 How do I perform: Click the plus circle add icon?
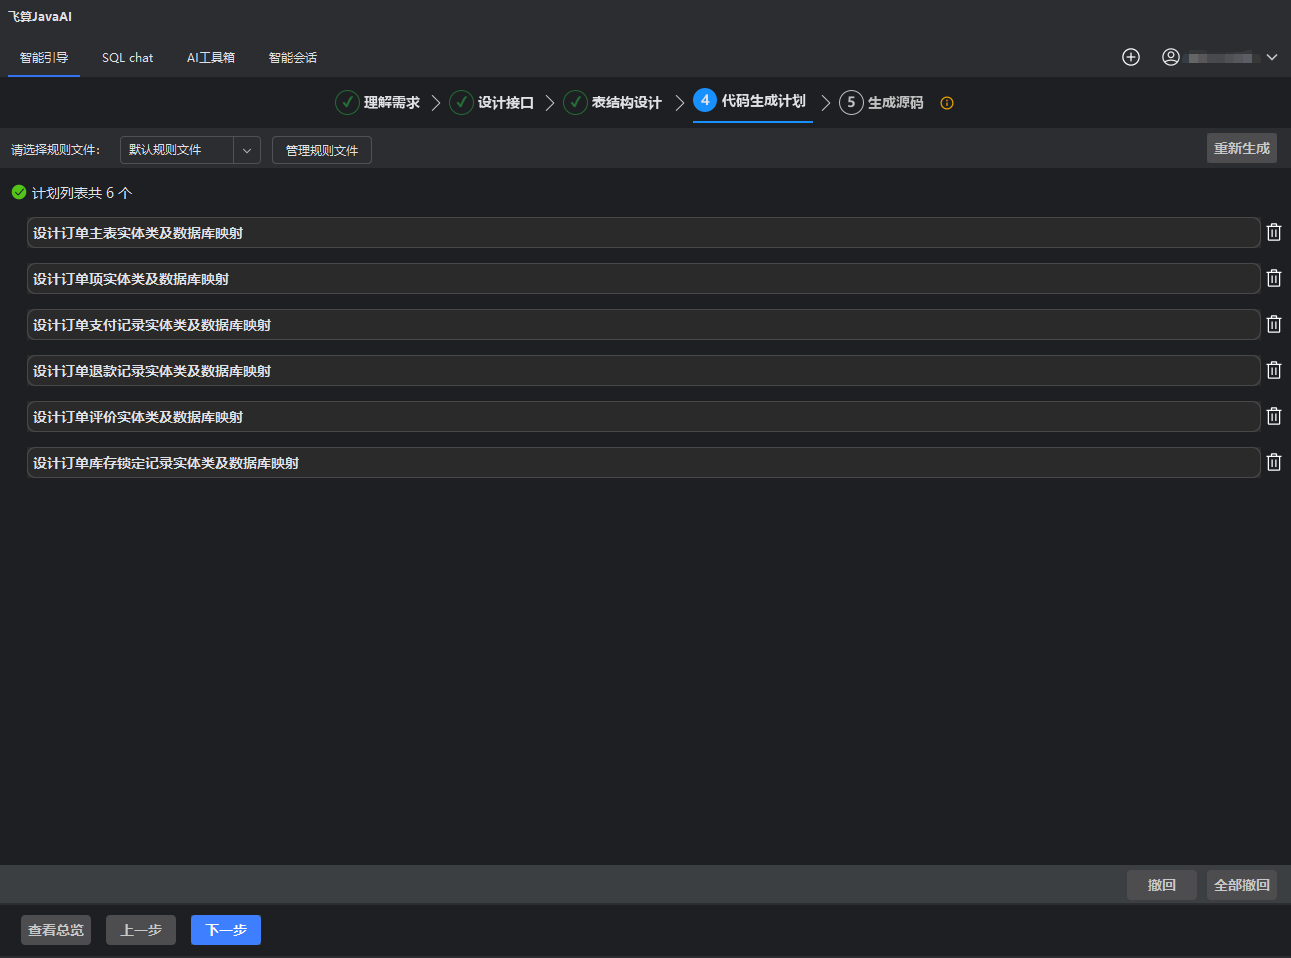pos(1131,57)
